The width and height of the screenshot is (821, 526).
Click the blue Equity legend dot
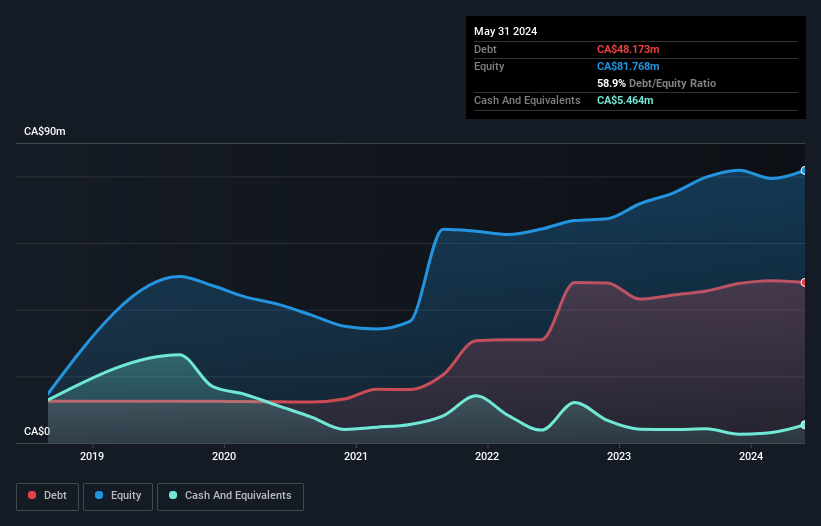click(99, 495)
